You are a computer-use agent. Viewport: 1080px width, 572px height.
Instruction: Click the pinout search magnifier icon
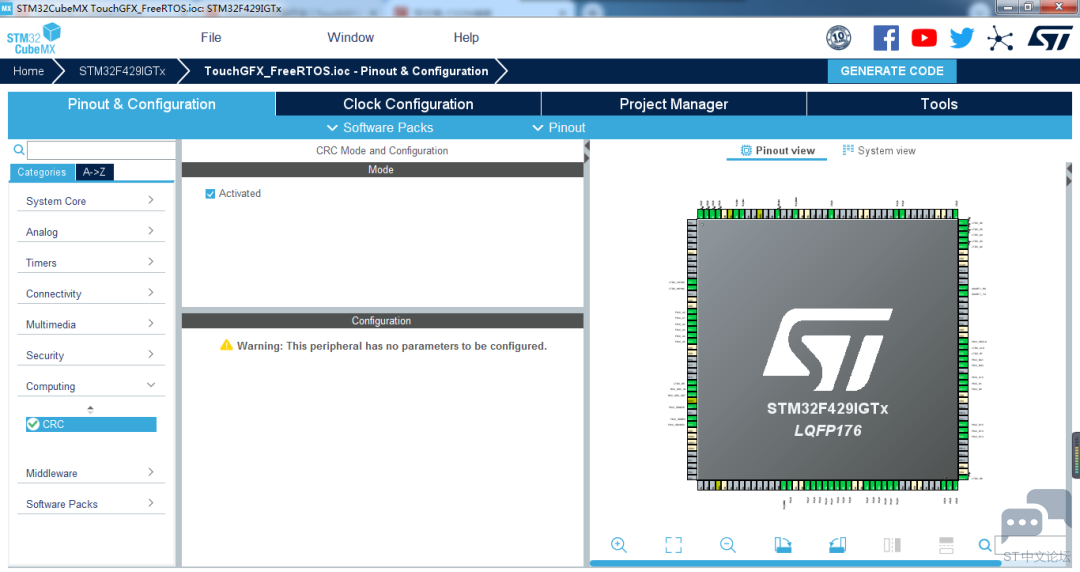pos(985,545)
